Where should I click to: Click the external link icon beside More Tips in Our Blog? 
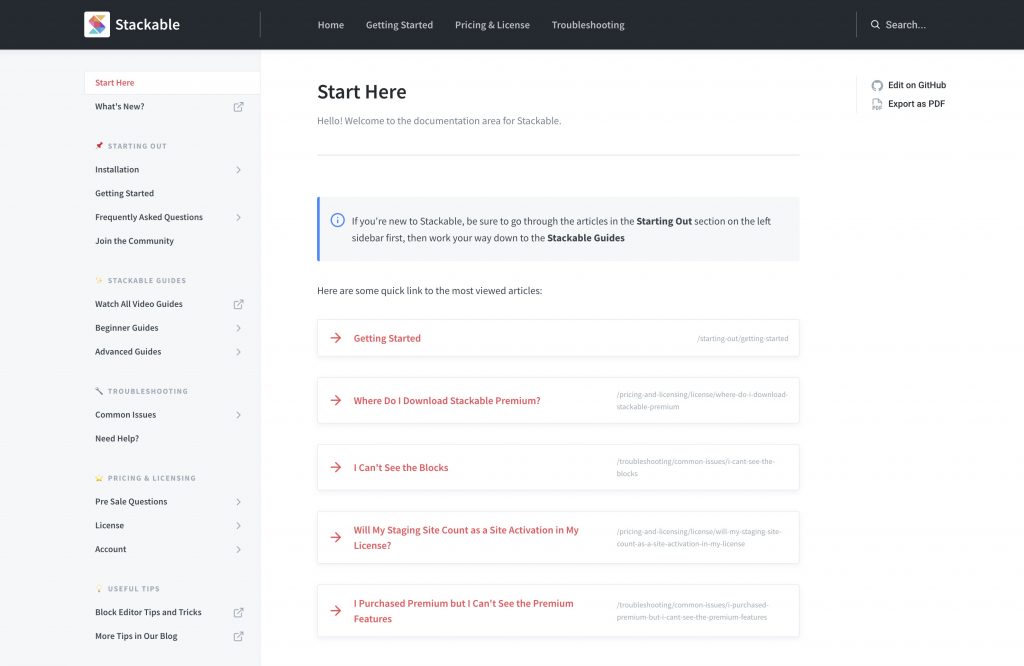click(238, 636)
